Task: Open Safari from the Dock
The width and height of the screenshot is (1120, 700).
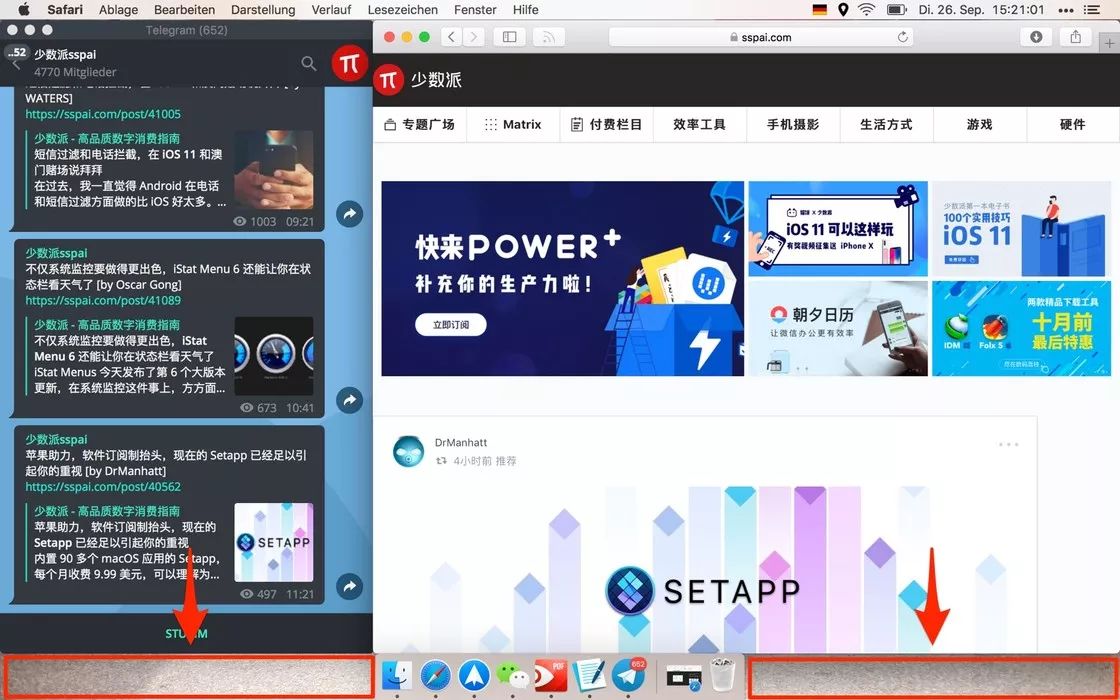Action: tap(435, 675)
